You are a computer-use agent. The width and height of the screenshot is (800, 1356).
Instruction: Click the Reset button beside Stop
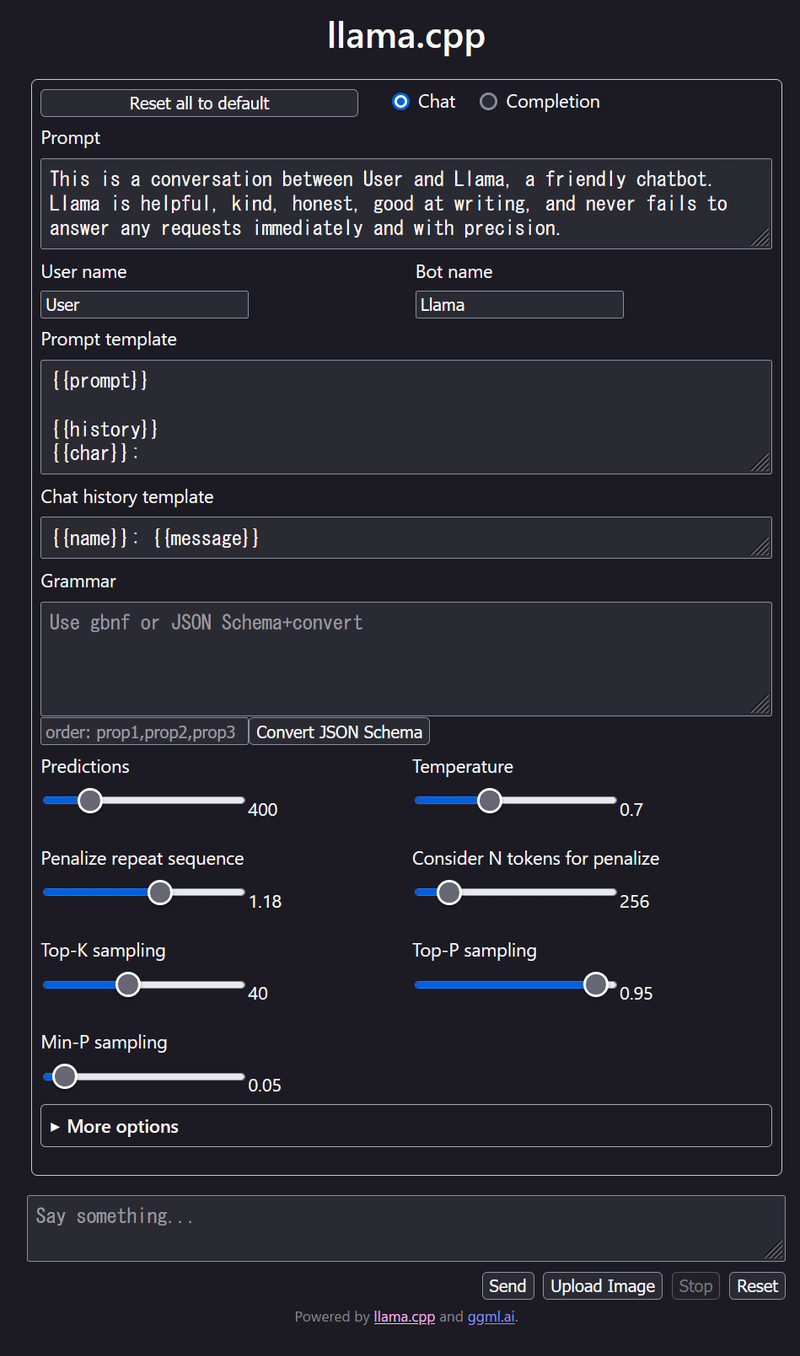click(x=758, y=1286)
